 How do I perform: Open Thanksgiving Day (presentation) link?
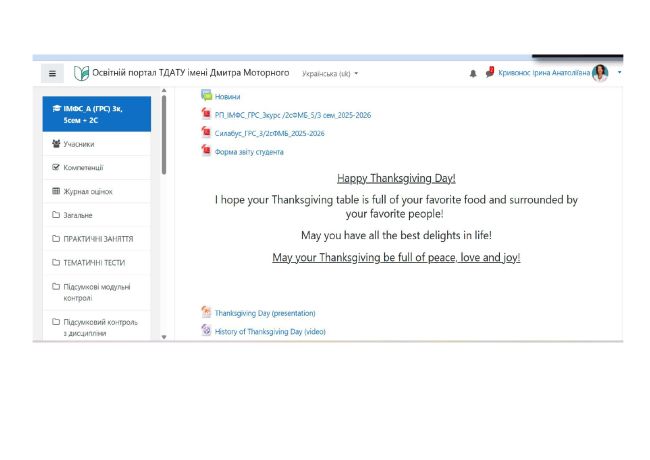tap(265, 313)
